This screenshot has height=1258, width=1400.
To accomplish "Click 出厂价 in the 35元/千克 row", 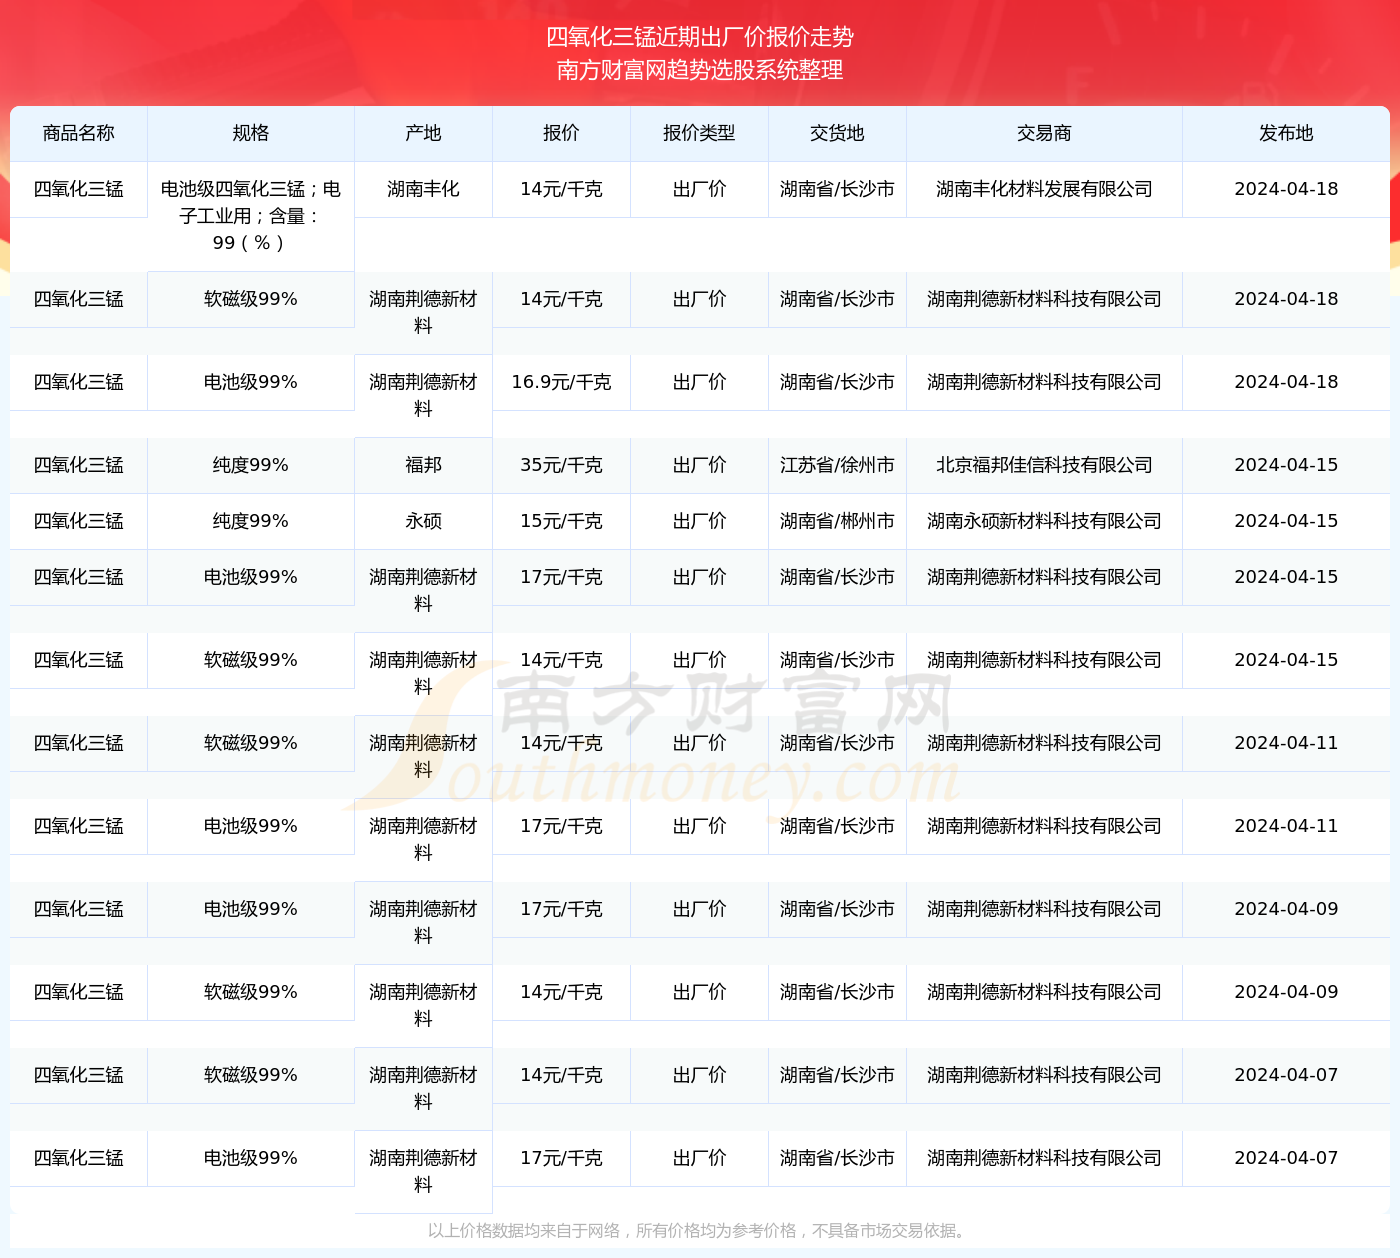I will coord(699,465).
